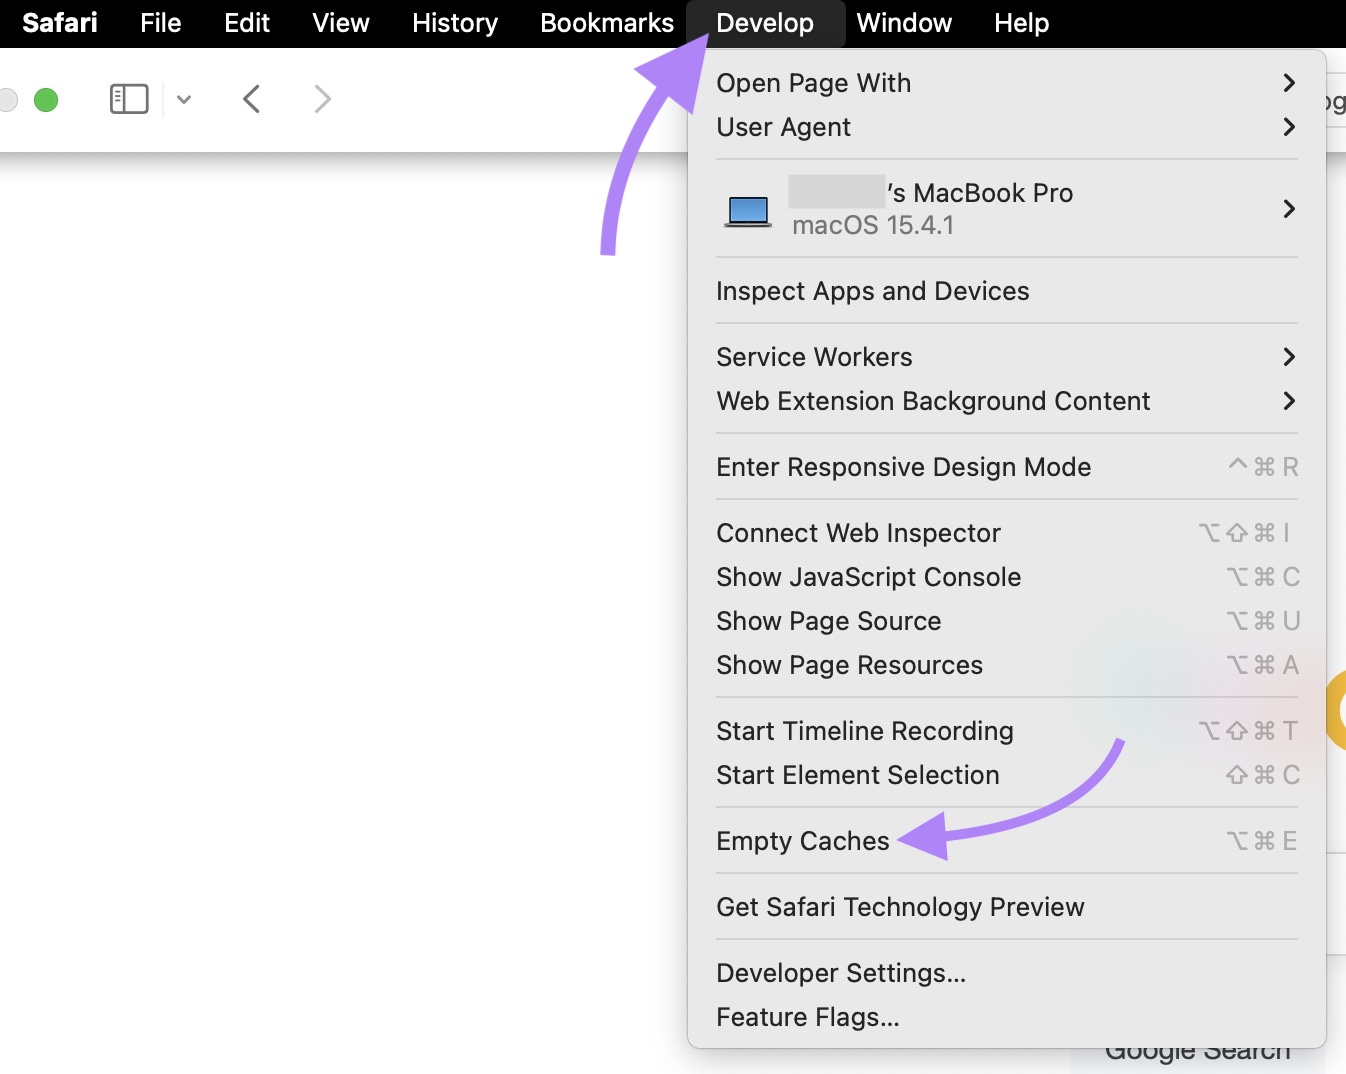This screenshot has width=1346, height=1074.
Task: Click the Google Search button
Action: point(1196,1050)
